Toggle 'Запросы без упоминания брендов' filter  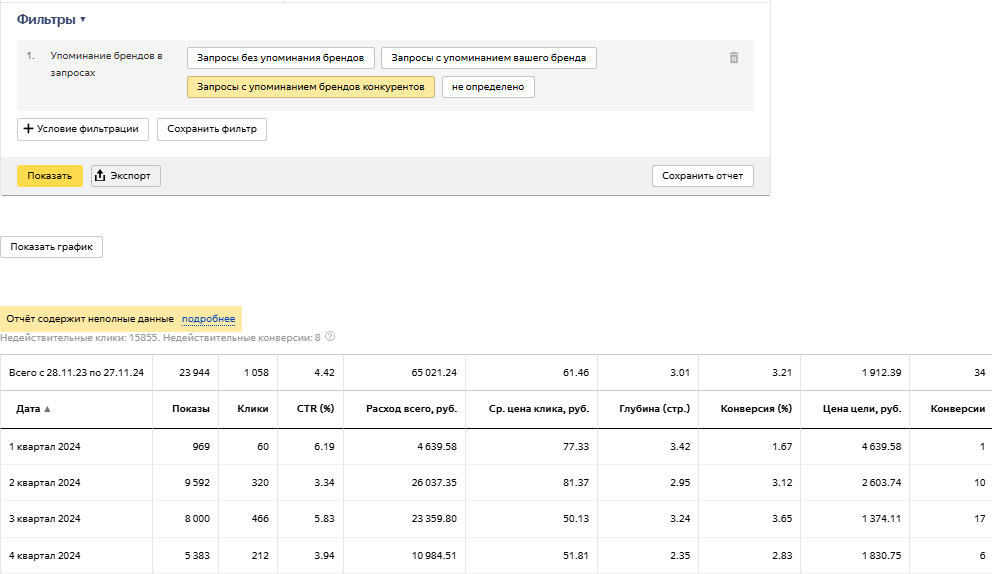click(280, 58)
